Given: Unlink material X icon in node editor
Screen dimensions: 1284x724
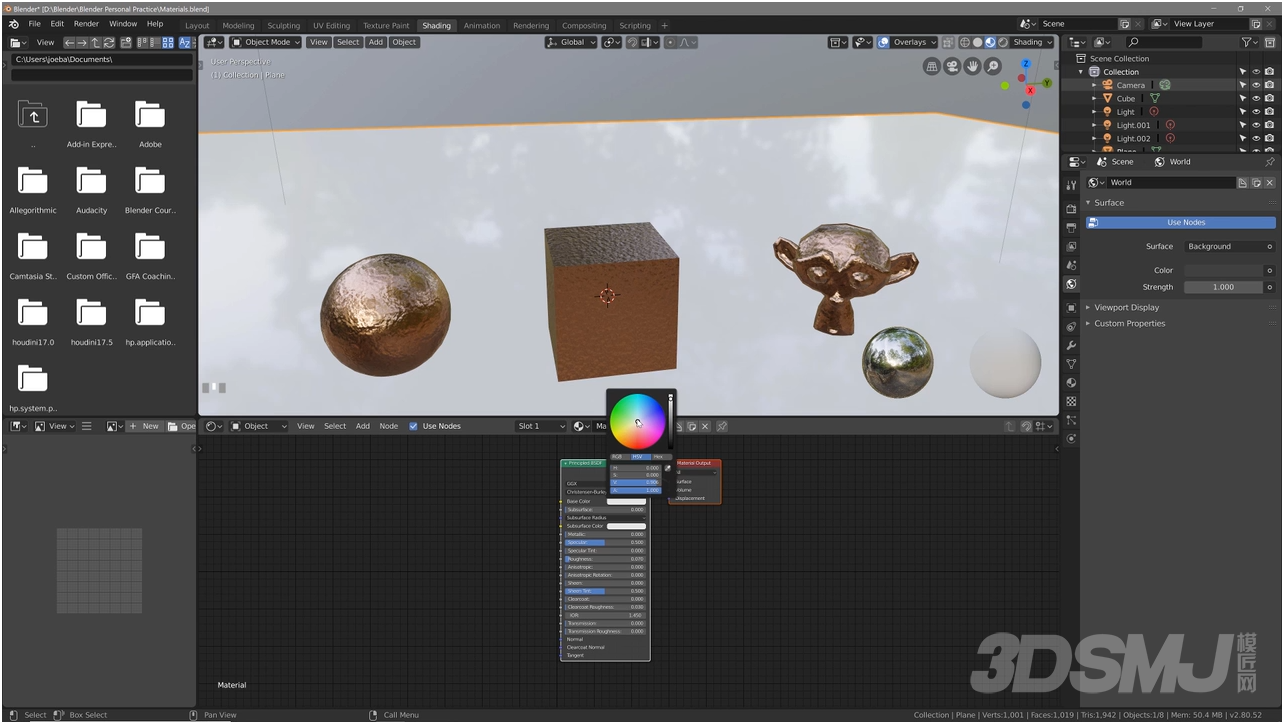Looking at the screenshot, I should point(705,426).
